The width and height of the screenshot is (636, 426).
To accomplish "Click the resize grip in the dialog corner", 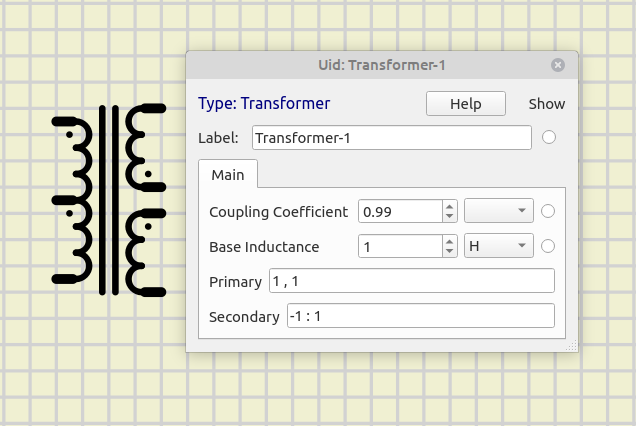I will 573,346.
